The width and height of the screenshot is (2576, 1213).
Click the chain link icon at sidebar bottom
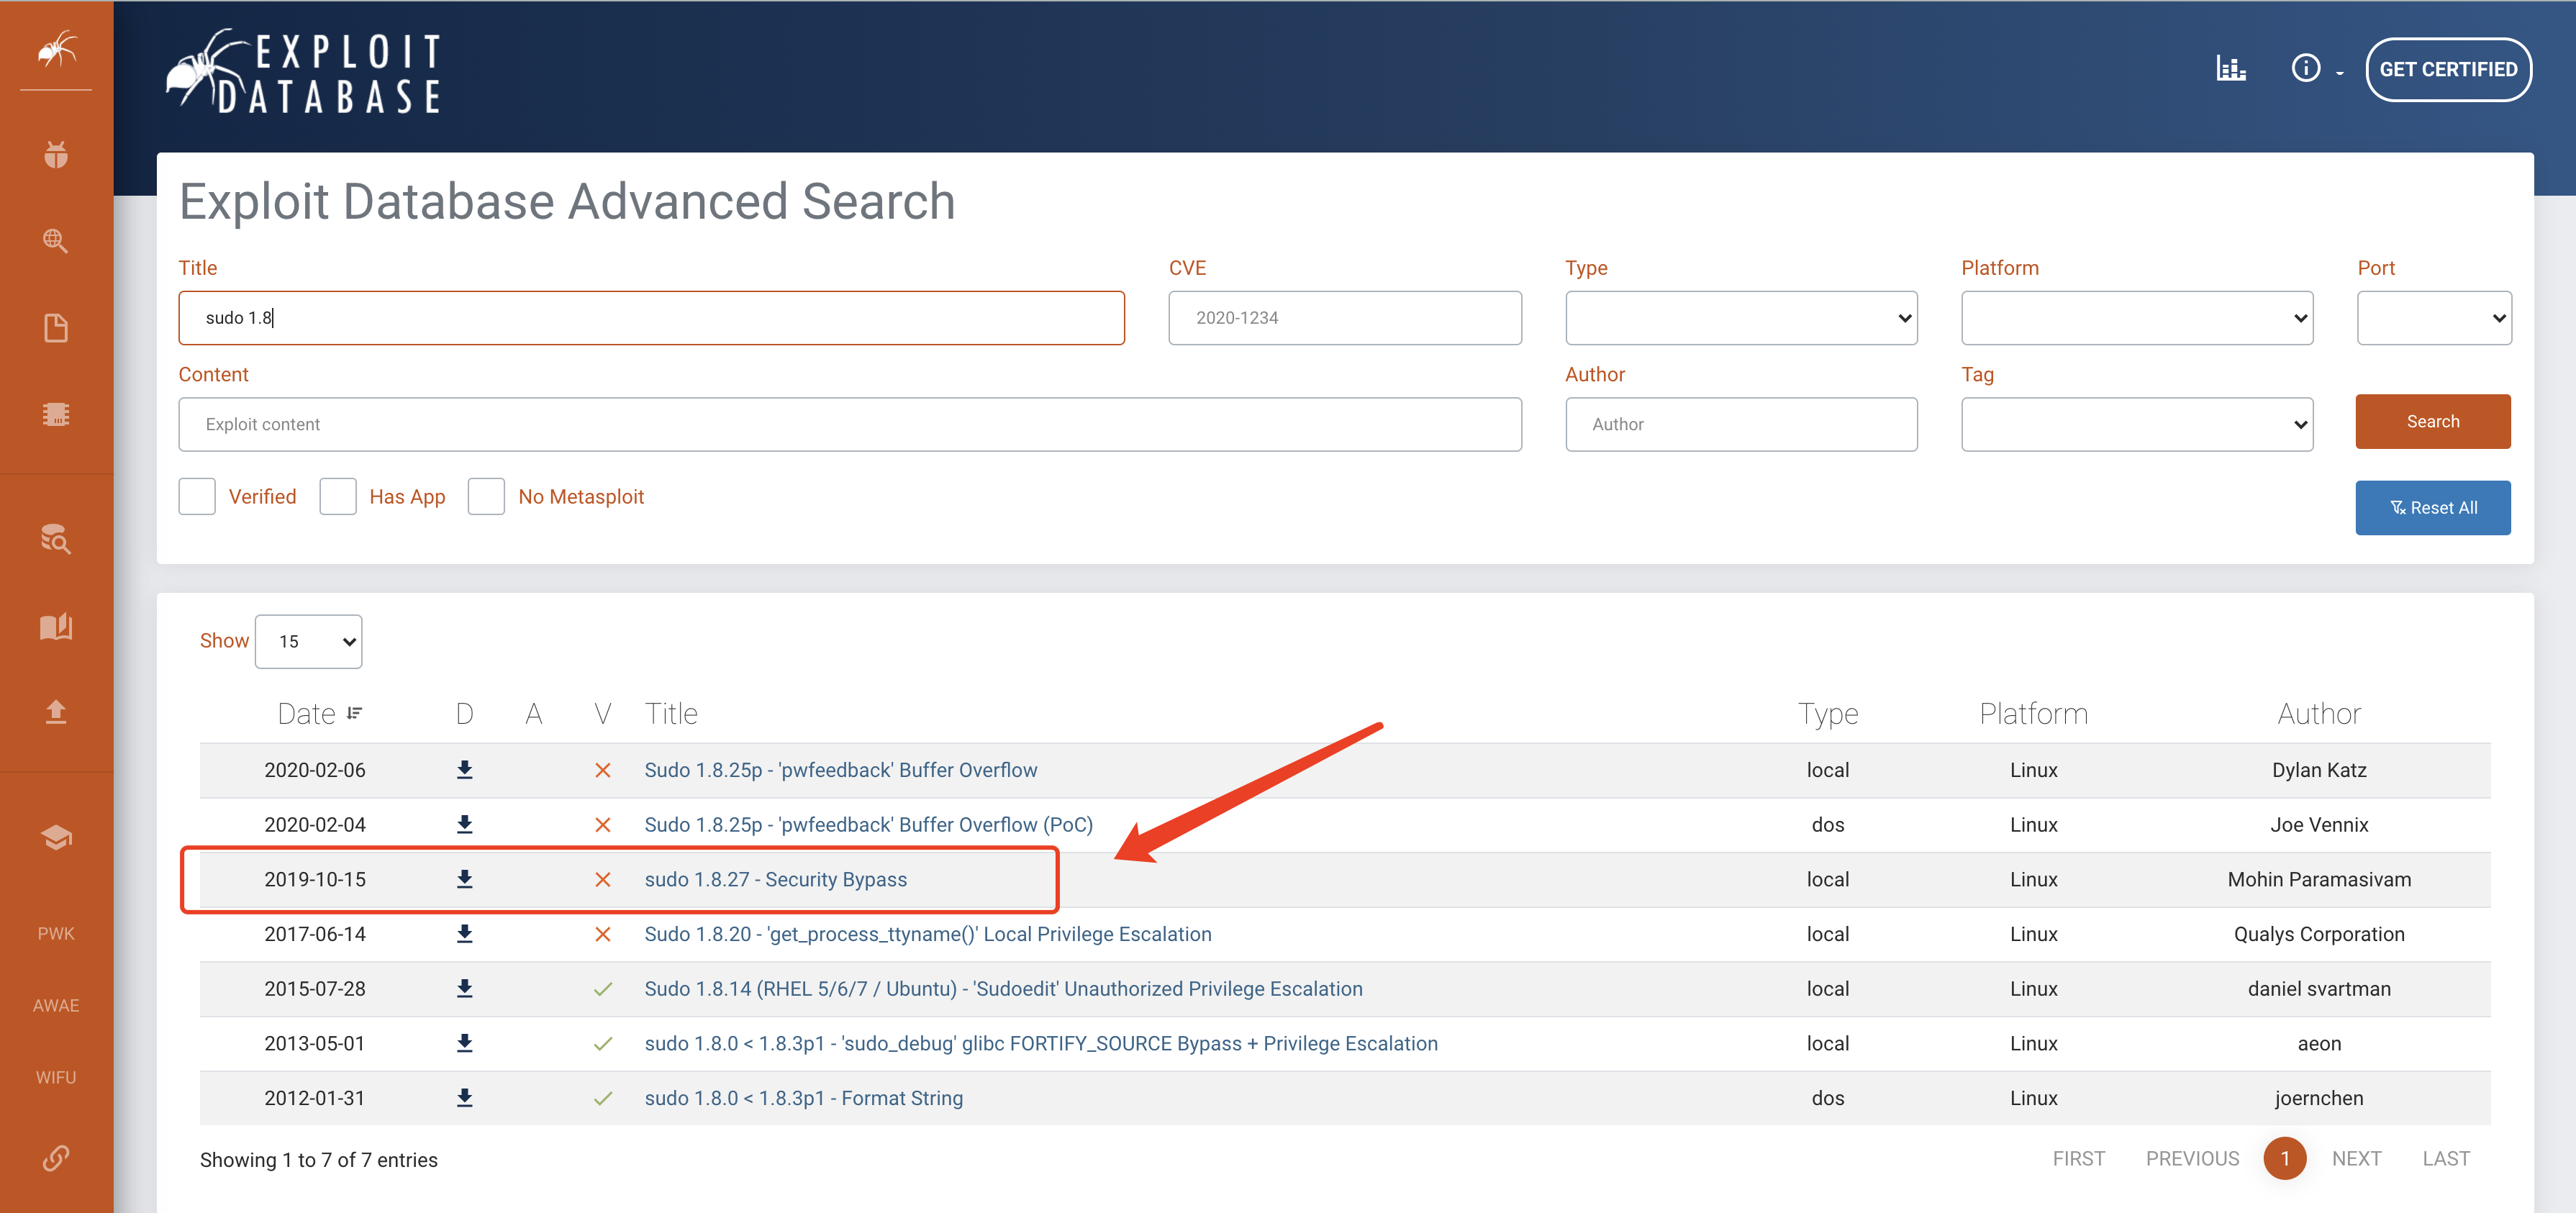tap(56, 1157)
